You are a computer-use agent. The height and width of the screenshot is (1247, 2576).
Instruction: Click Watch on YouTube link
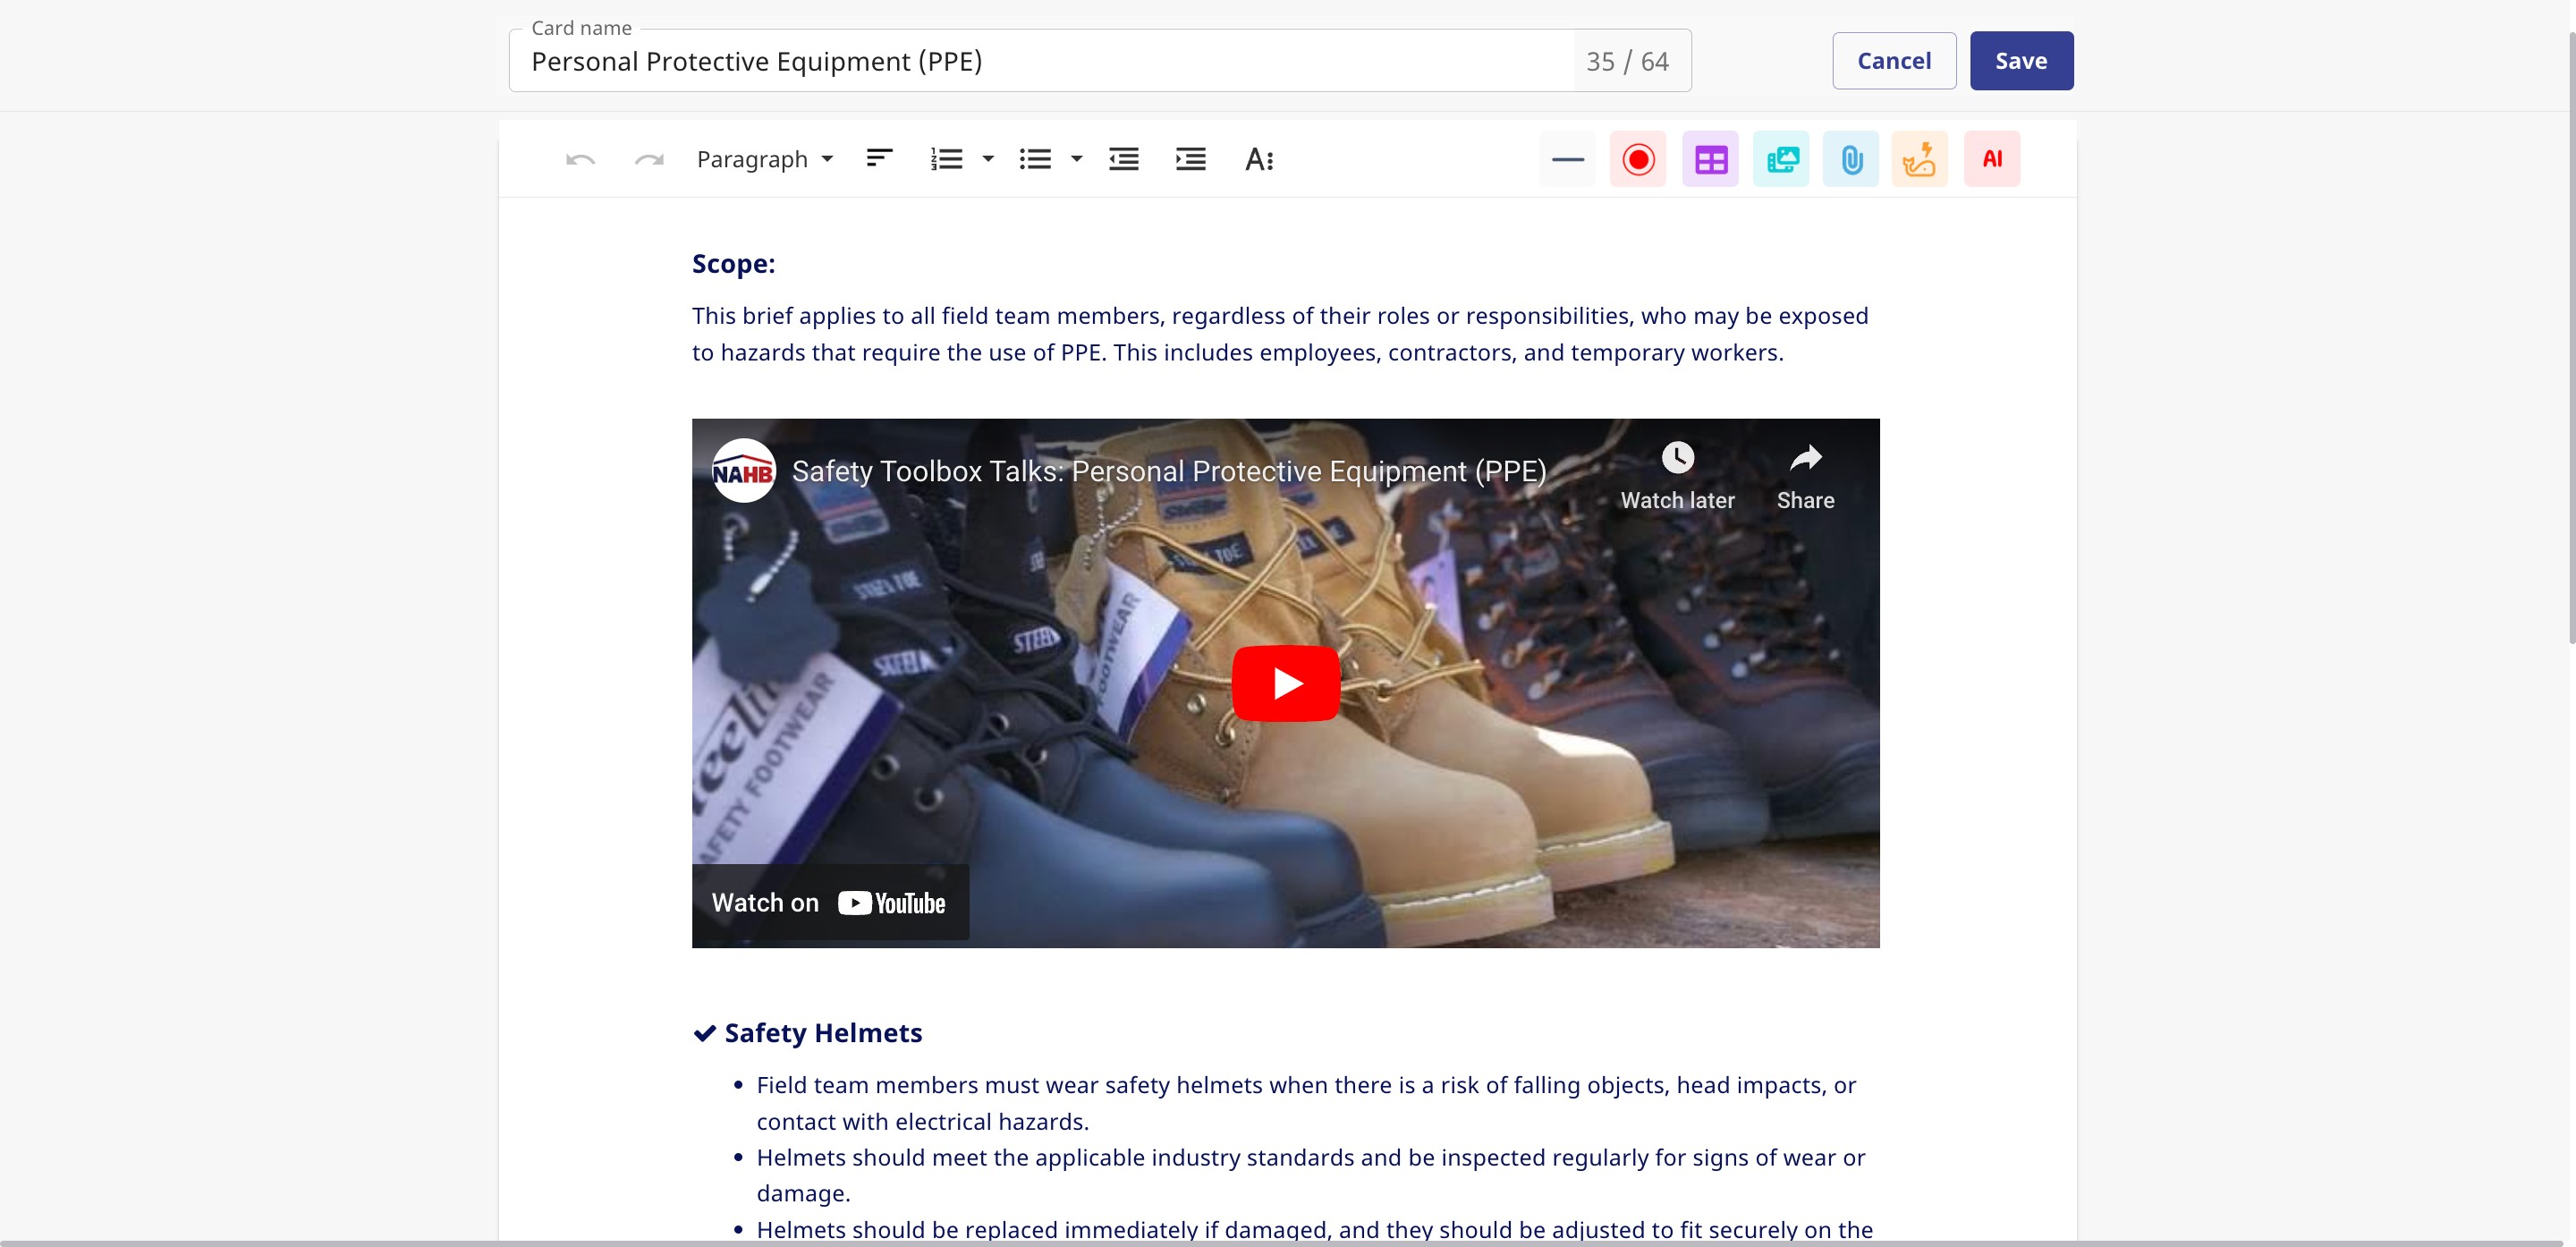click(829, 903)
